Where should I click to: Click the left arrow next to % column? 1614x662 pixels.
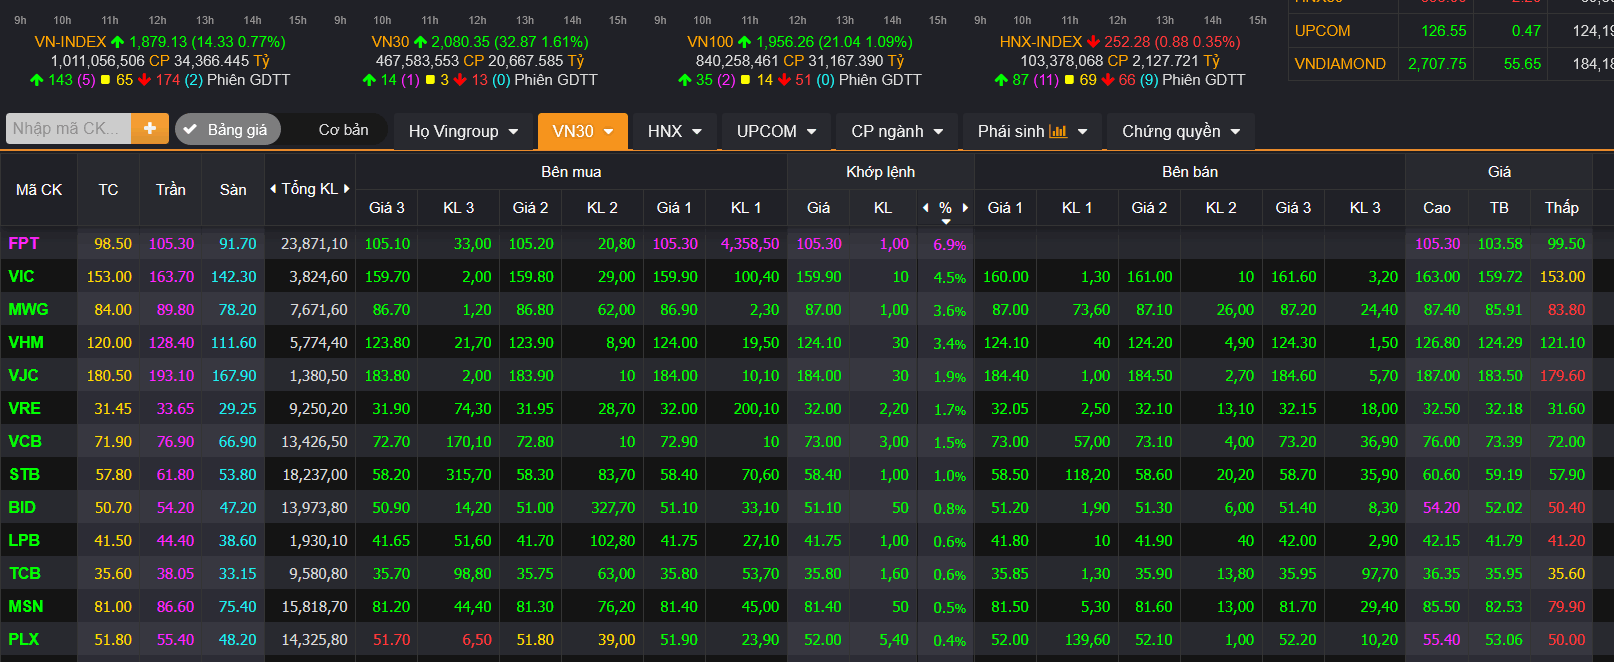click(926, 208)
